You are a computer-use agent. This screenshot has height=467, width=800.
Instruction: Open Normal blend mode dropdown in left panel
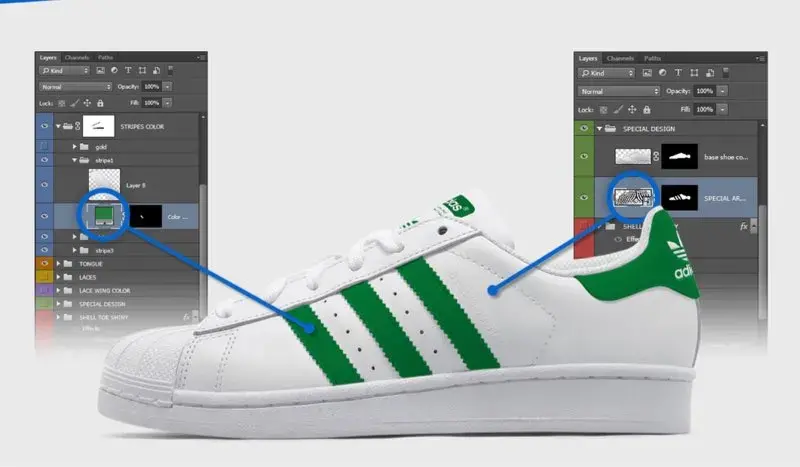(76, 87)
